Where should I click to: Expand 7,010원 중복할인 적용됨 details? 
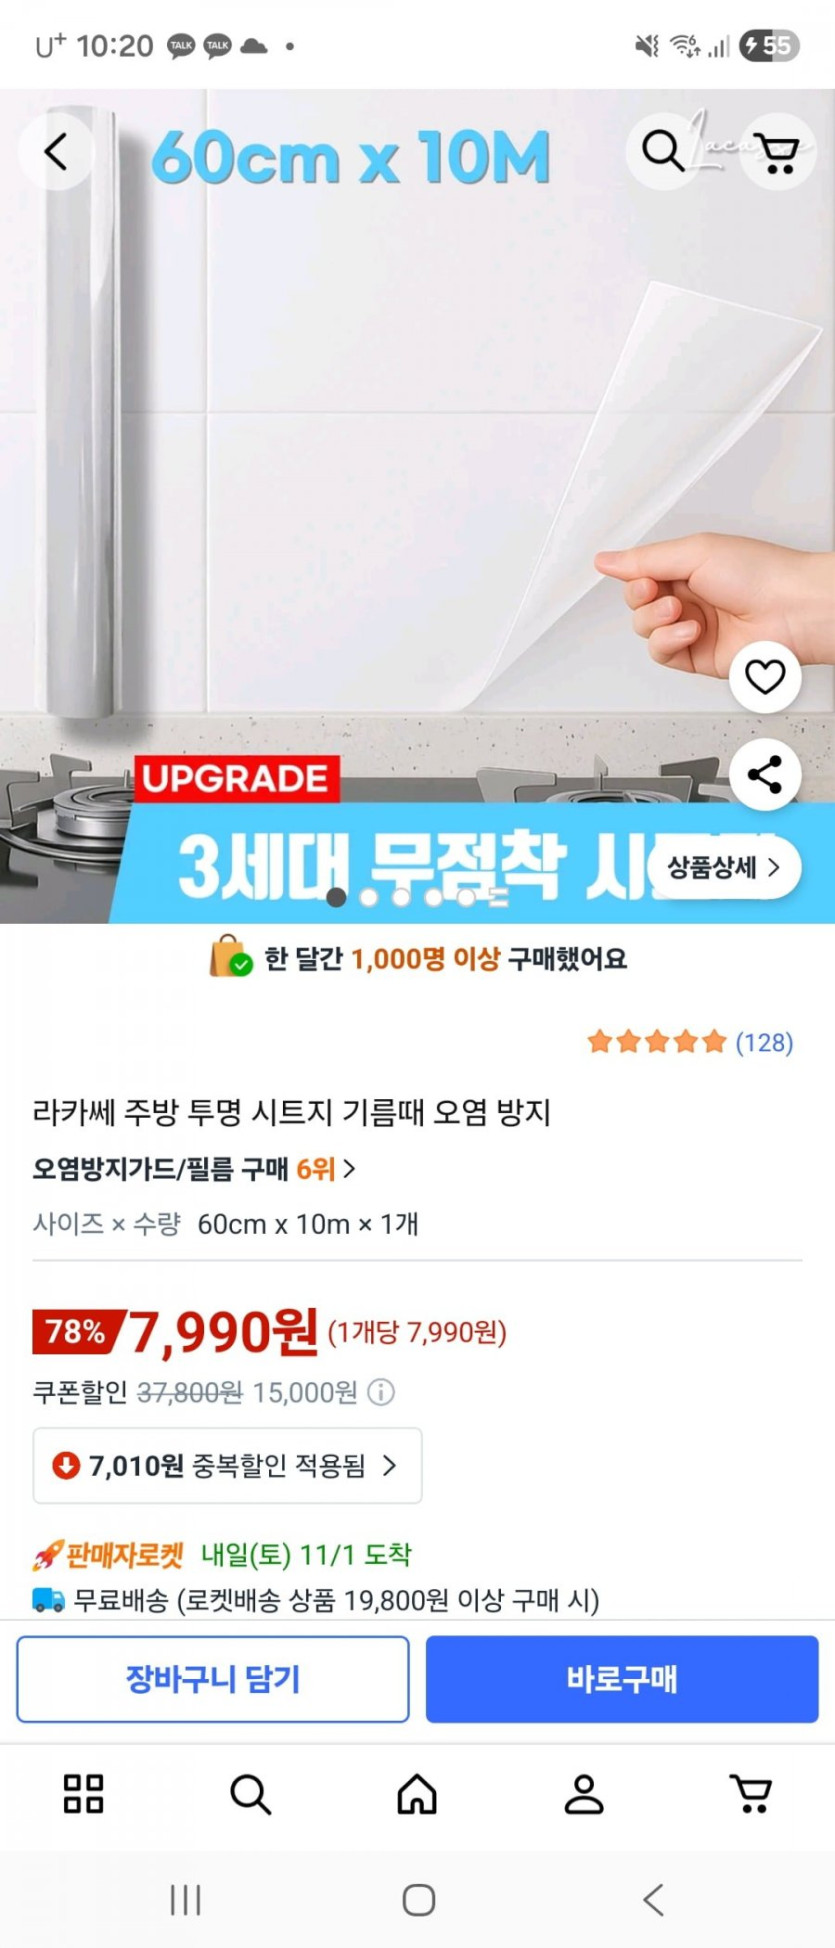(x=227, y=1466)
